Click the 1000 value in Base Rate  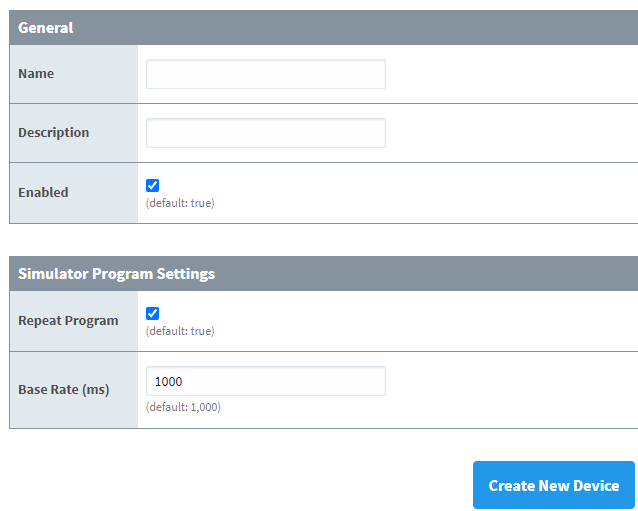[x=169, y=382]
